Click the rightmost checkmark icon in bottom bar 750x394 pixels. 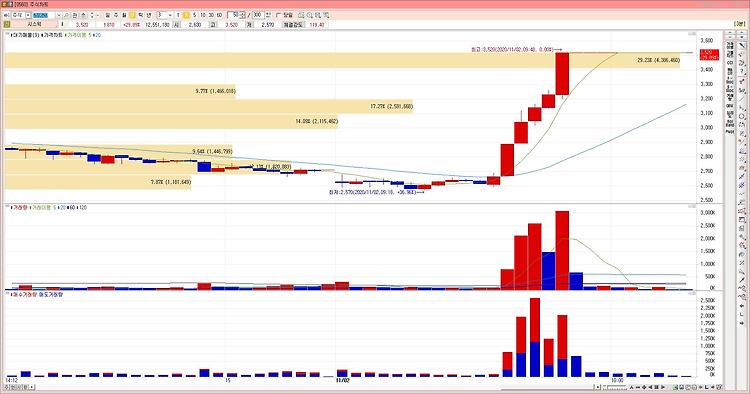719,387
